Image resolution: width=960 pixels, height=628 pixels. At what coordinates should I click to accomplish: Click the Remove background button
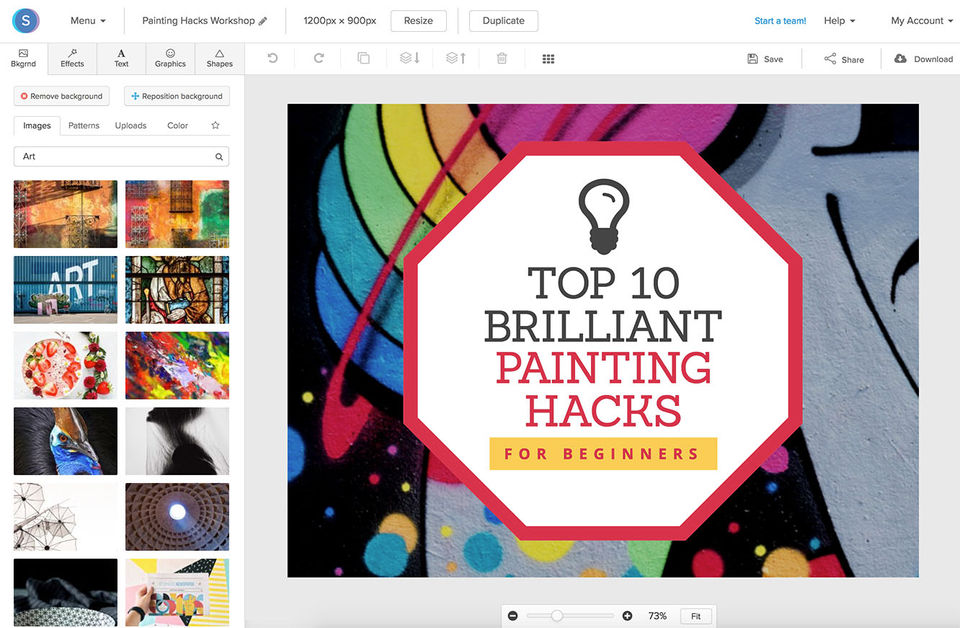click(62, 96)
